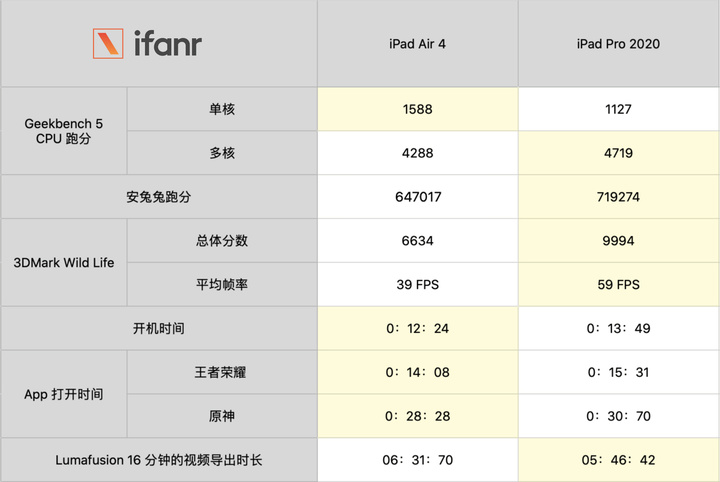The height and width of the screenshot is (482, 720).
Task: Select the 总体分数 row label
Action: point(222,241)
